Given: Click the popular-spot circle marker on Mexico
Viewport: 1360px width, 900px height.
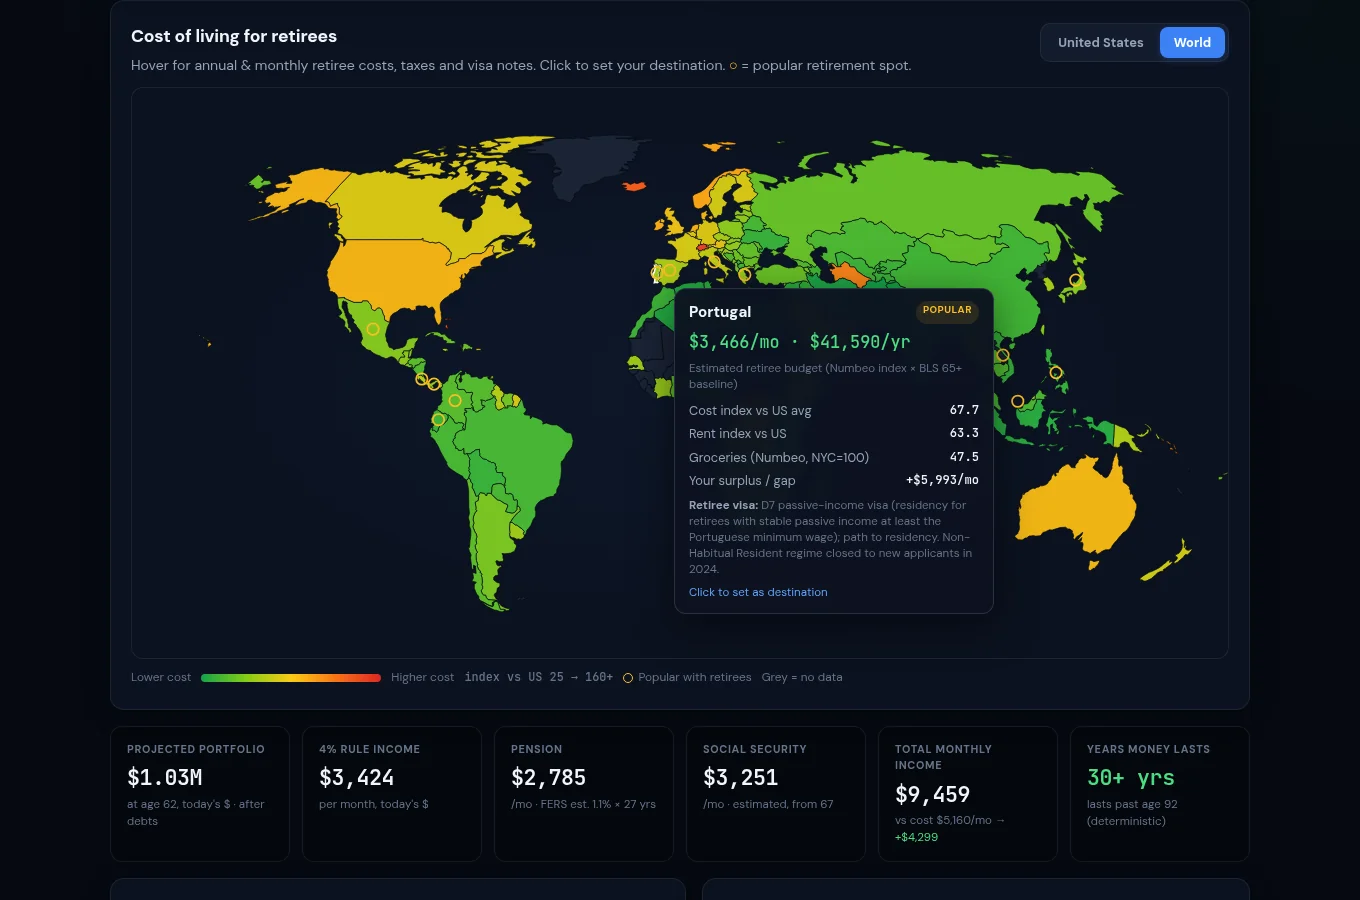Looking at the screenshot, I should coord(373,329).
